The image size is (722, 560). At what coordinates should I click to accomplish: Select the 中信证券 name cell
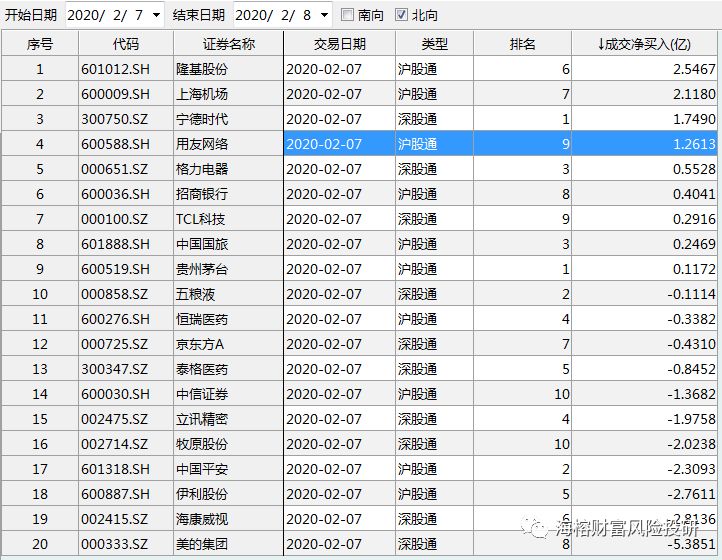click(x=228, y=394)
